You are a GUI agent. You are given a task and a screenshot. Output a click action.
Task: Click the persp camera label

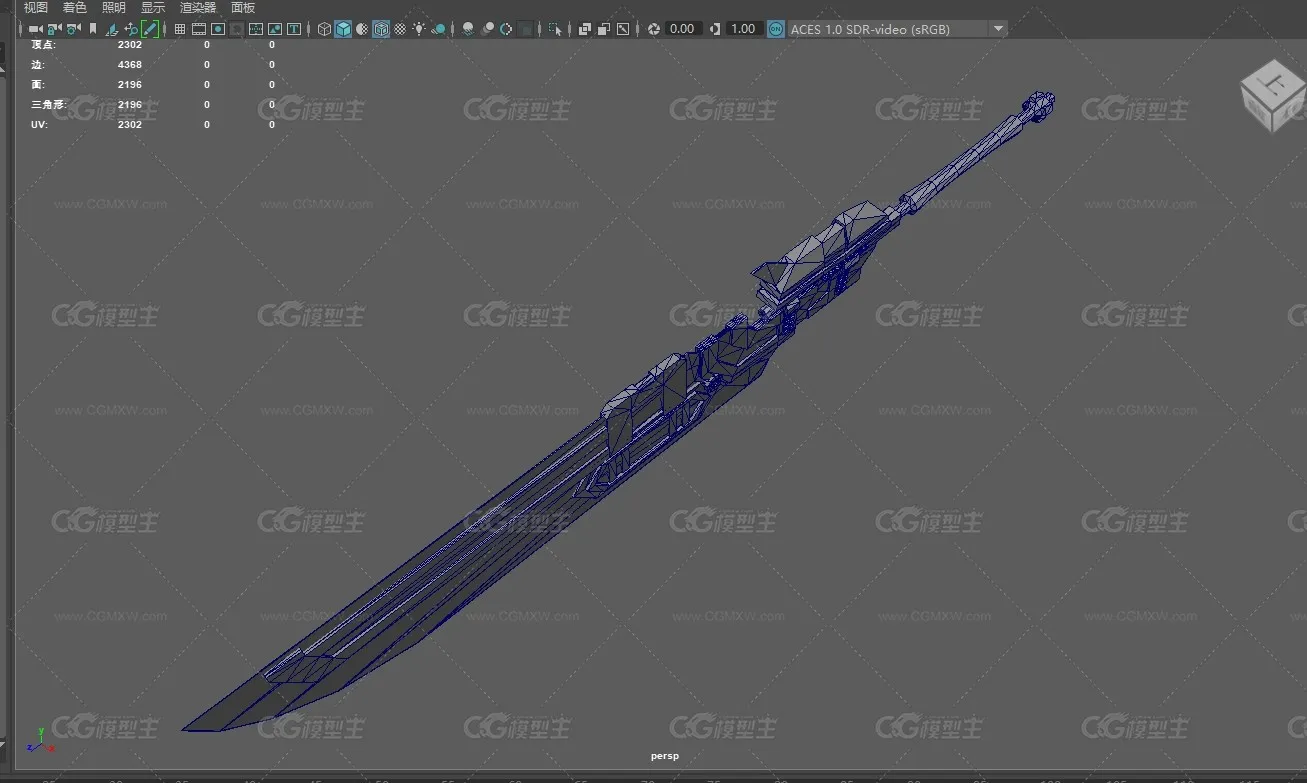pyautogui.click(x=665, y=756)
